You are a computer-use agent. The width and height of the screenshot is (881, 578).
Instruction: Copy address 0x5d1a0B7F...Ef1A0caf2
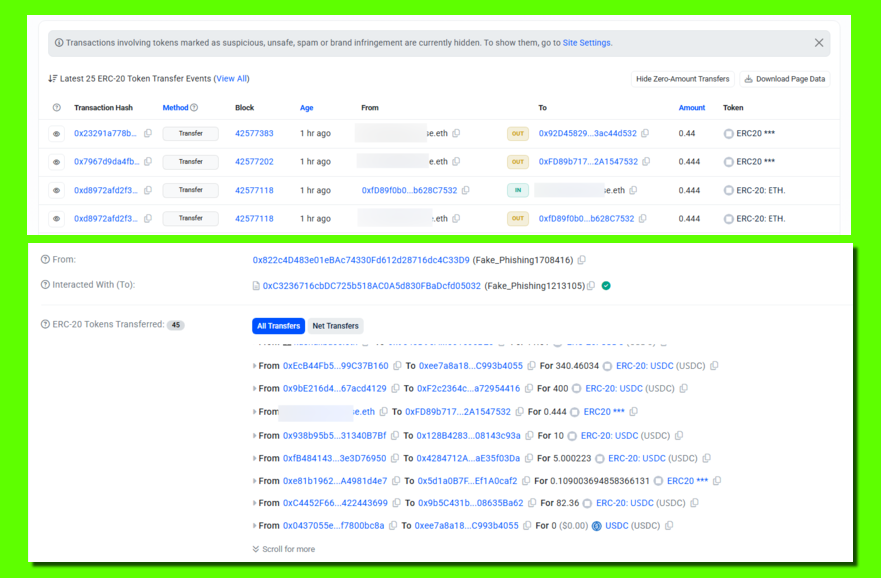[526, 481]
